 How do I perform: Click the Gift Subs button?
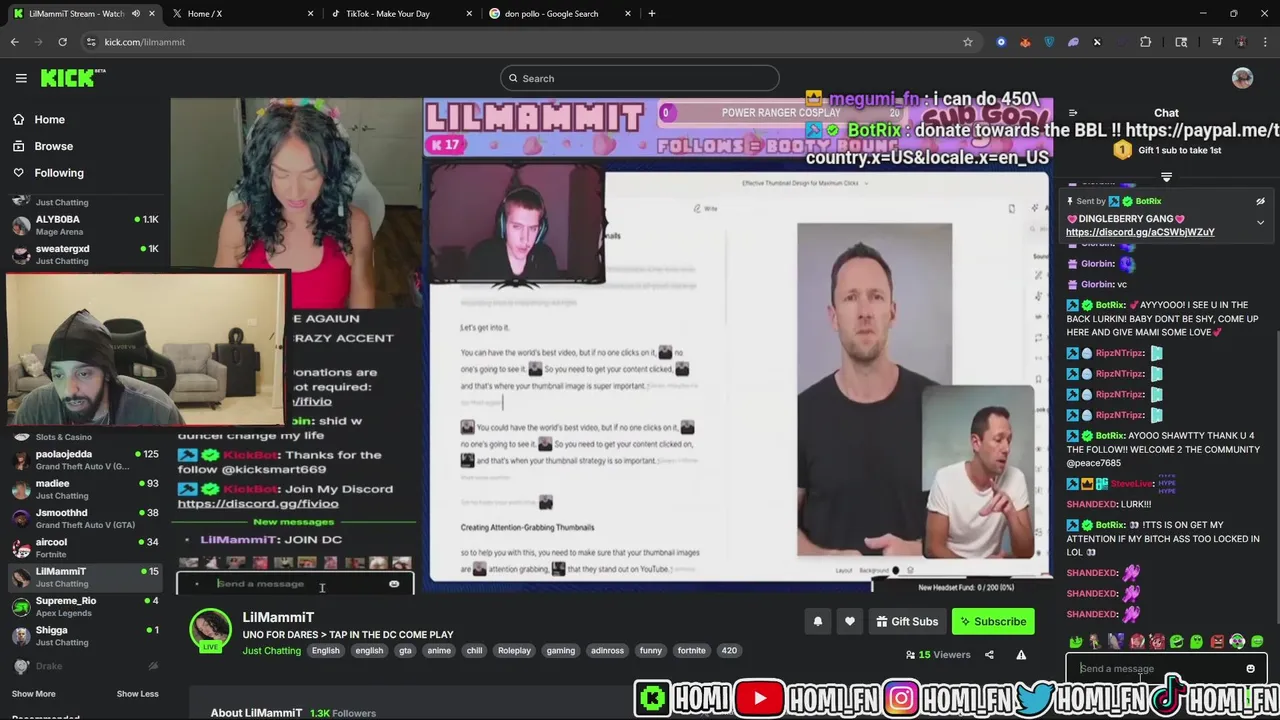coord(907,621)
